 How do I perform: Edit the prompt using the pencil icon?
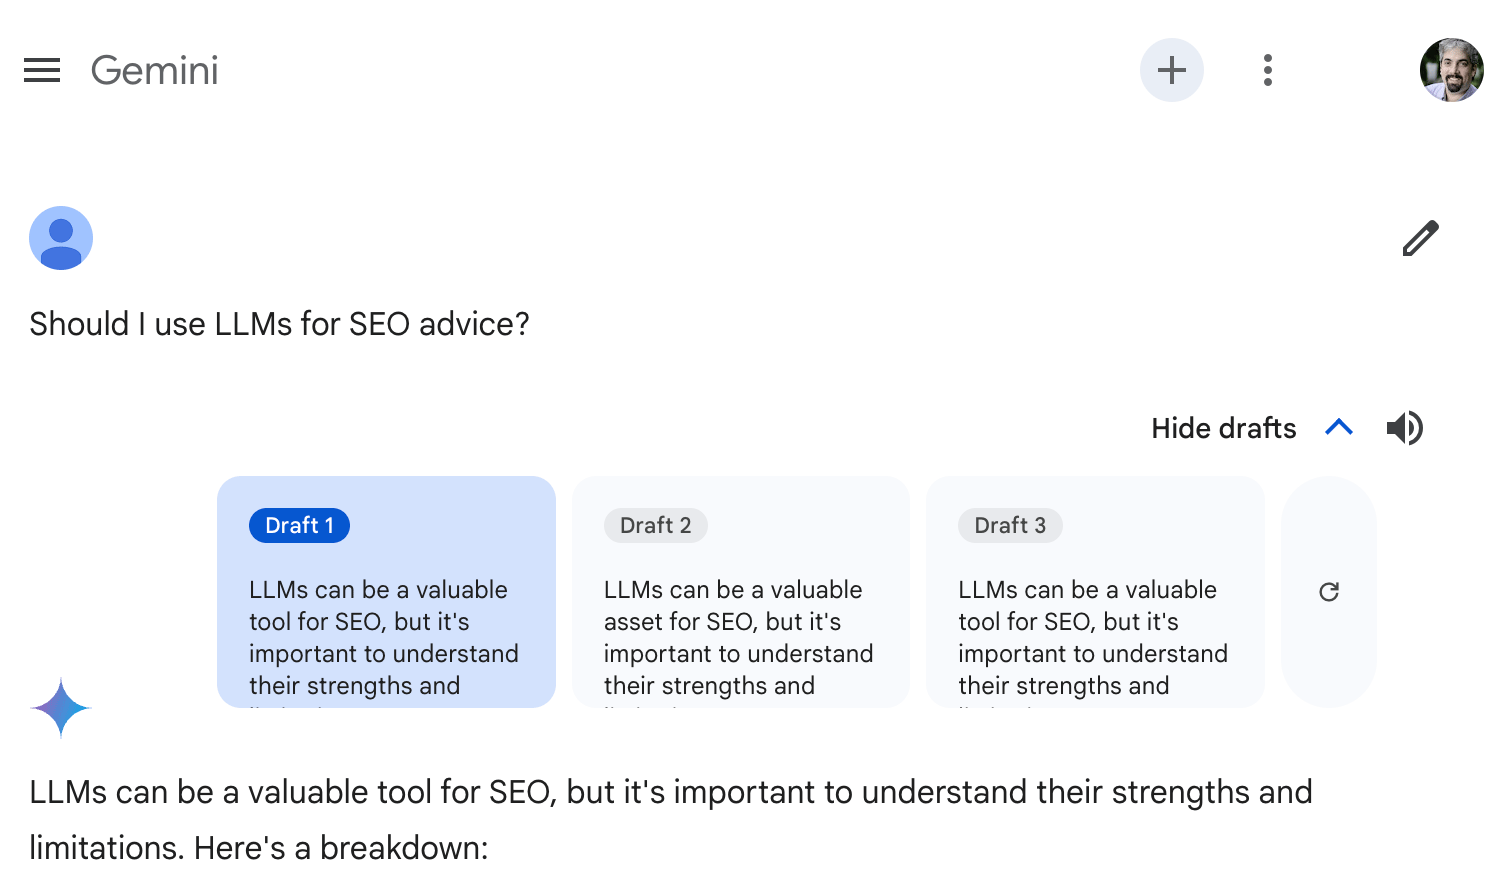[x=1420, y=238]
